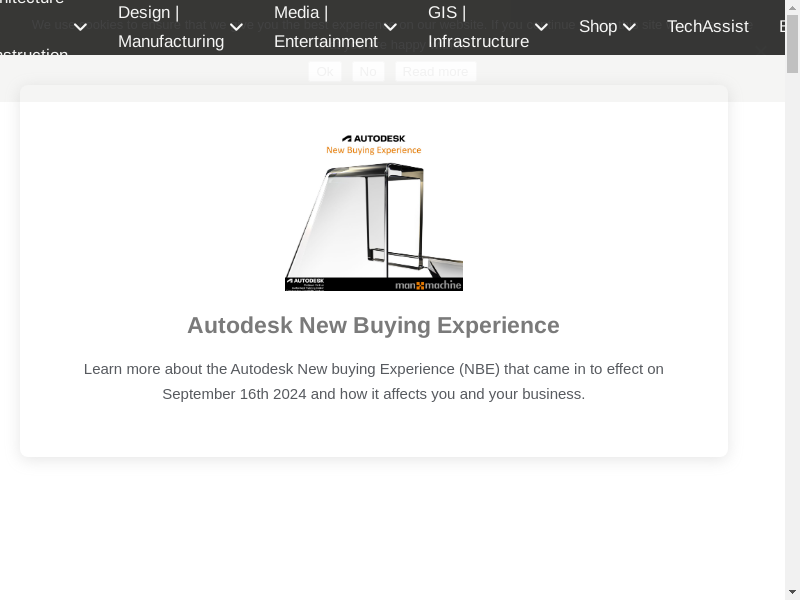Click the Autodesk New Buying Experience heading
Screen dimensions: 800x600
[x=373, y=325]
